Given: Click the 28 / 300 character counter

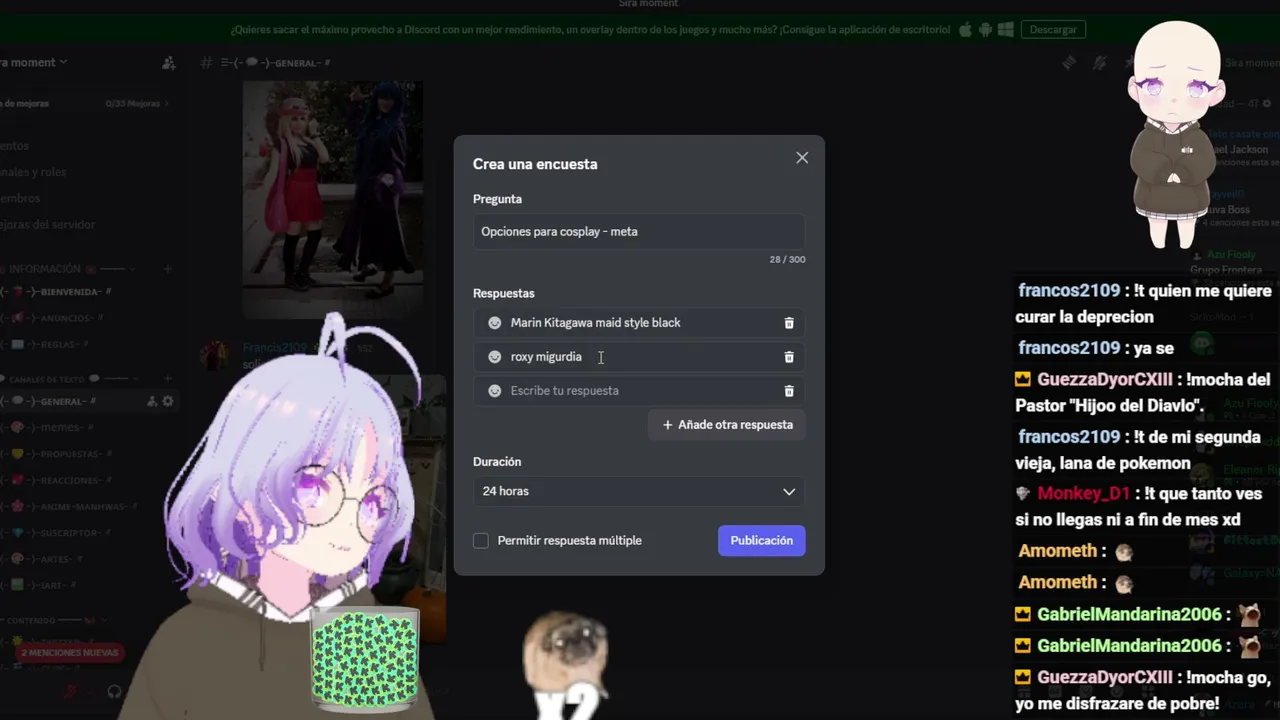Looking at the screenshot, I should [787, 260].
